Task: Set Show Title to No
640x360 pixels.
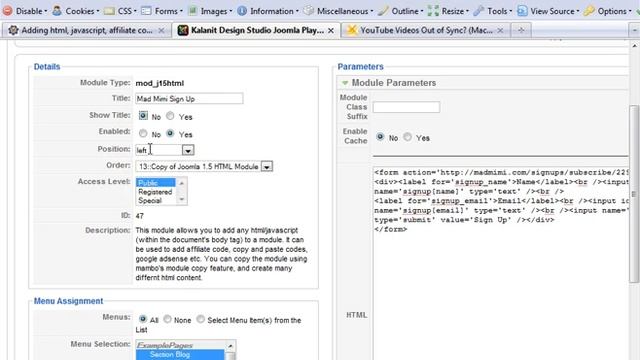Action: point(143,116)
